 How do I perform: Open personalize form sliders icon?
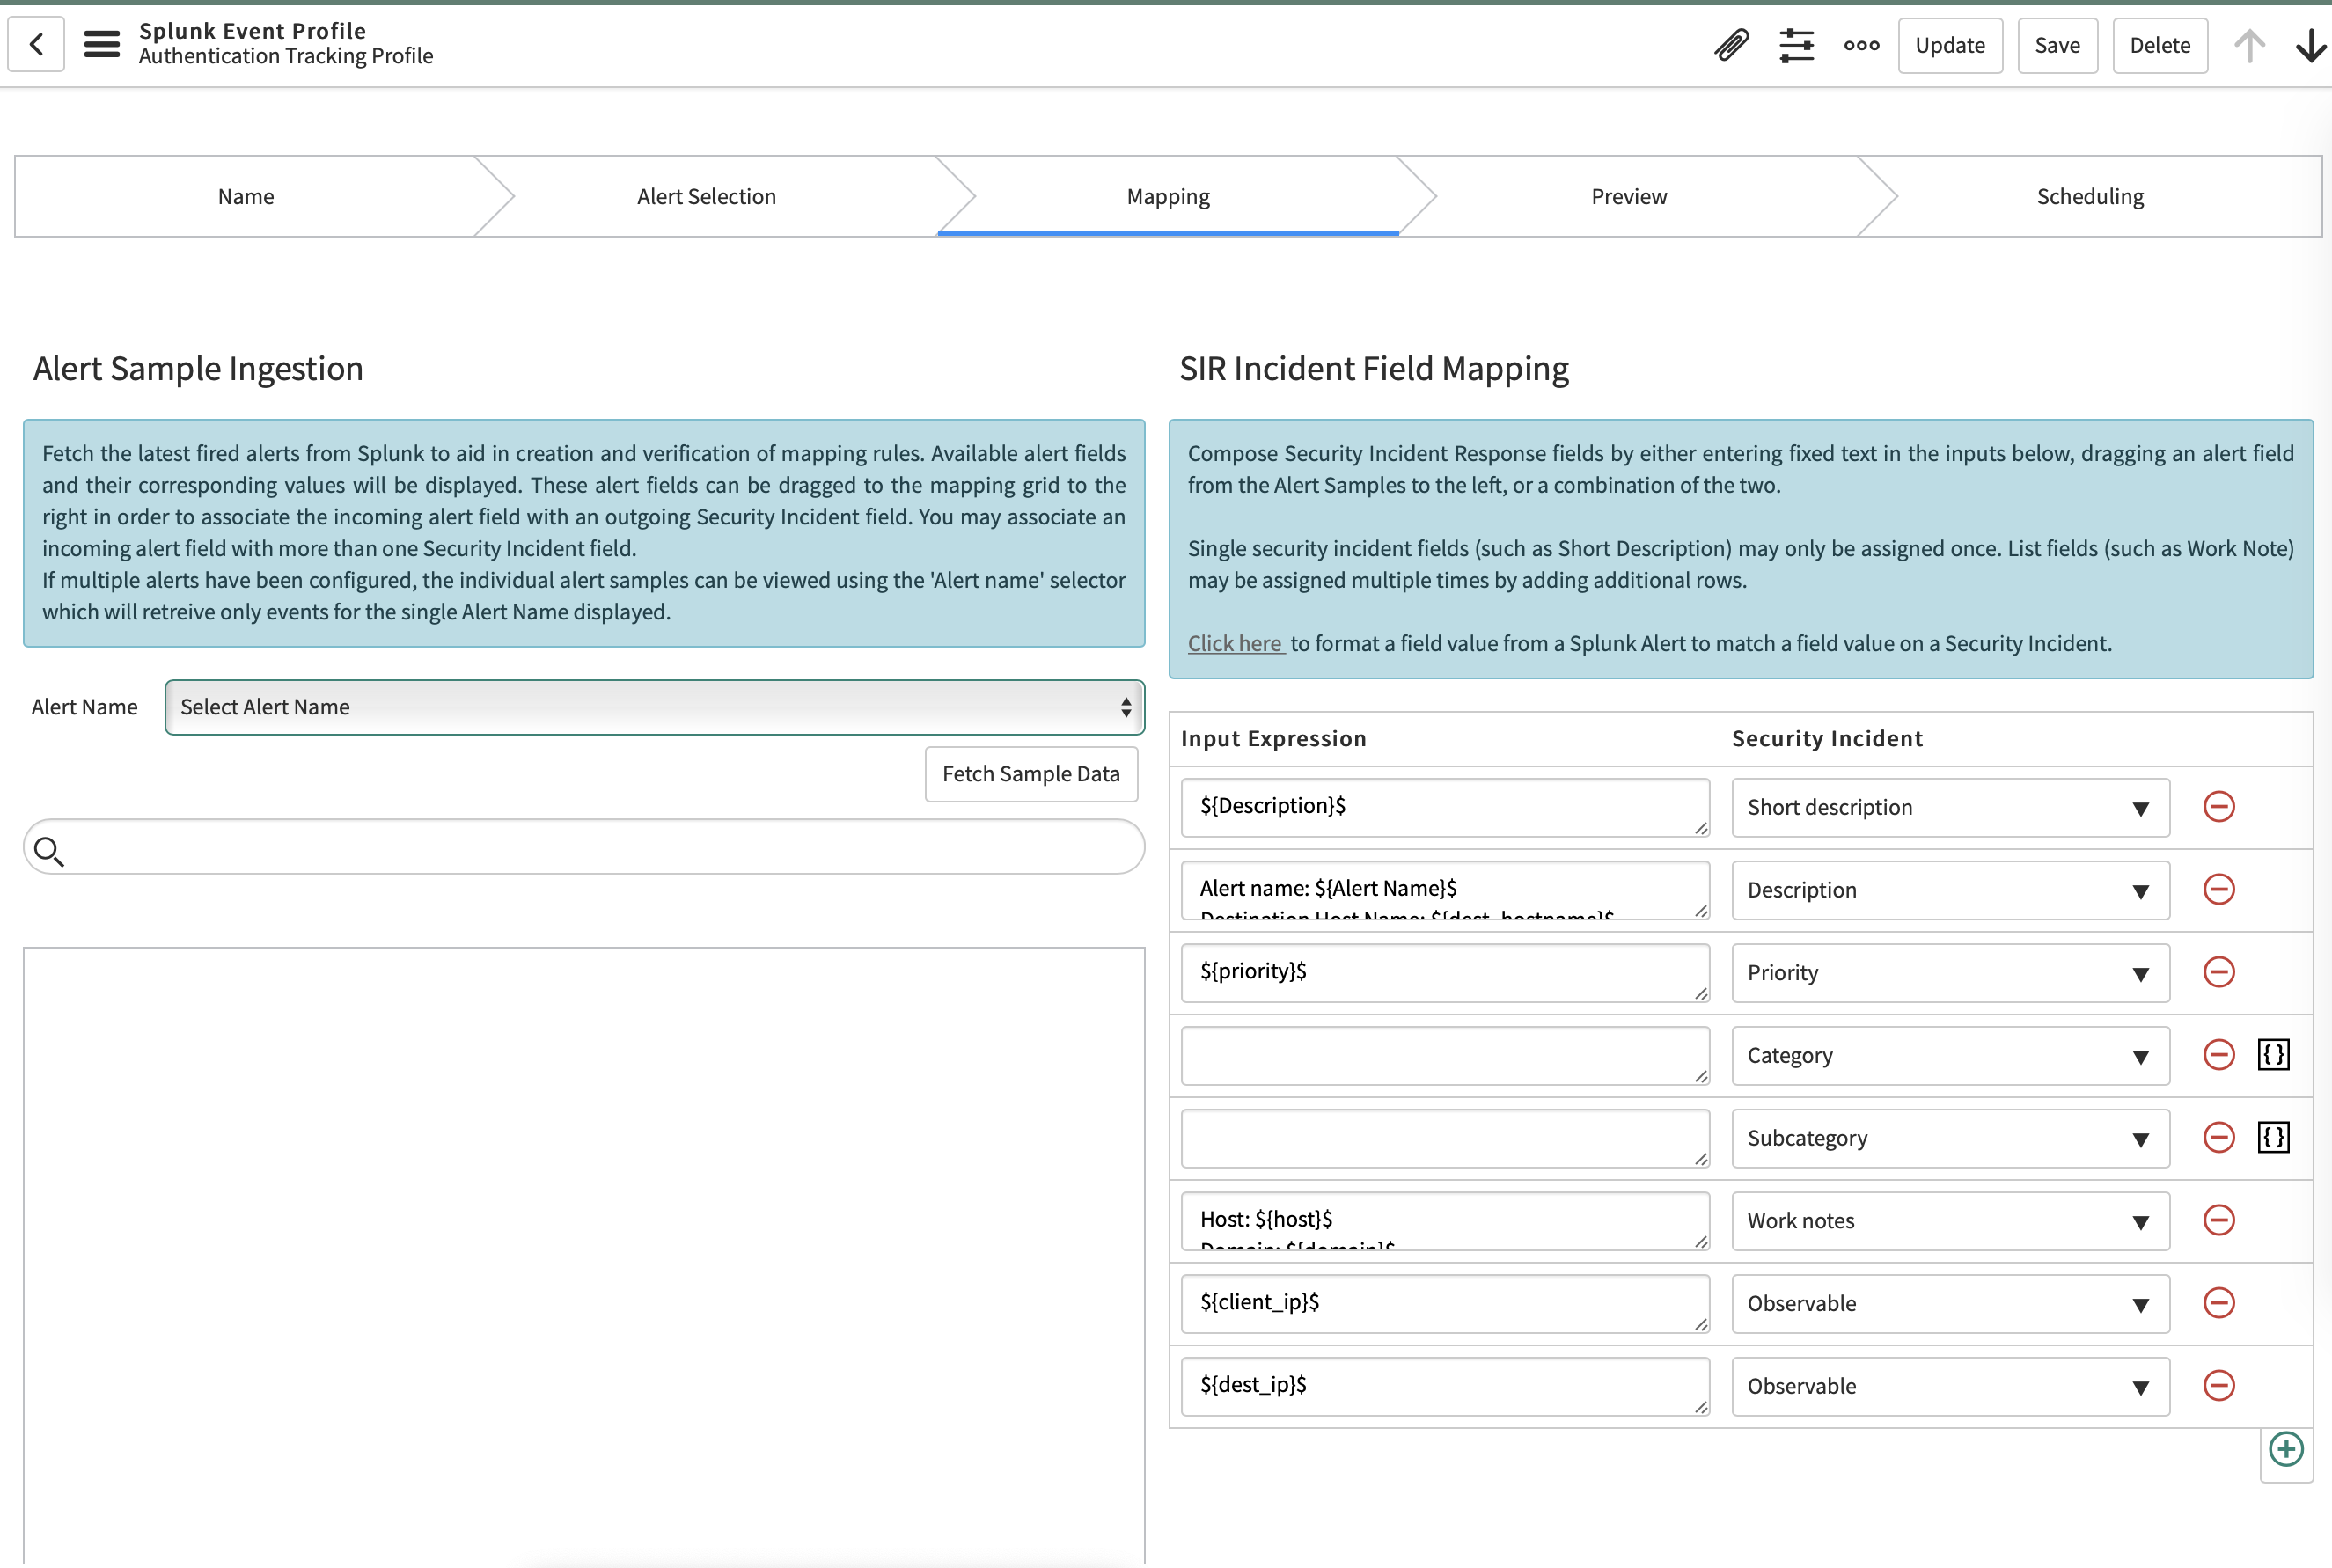tap(1797, 45)
